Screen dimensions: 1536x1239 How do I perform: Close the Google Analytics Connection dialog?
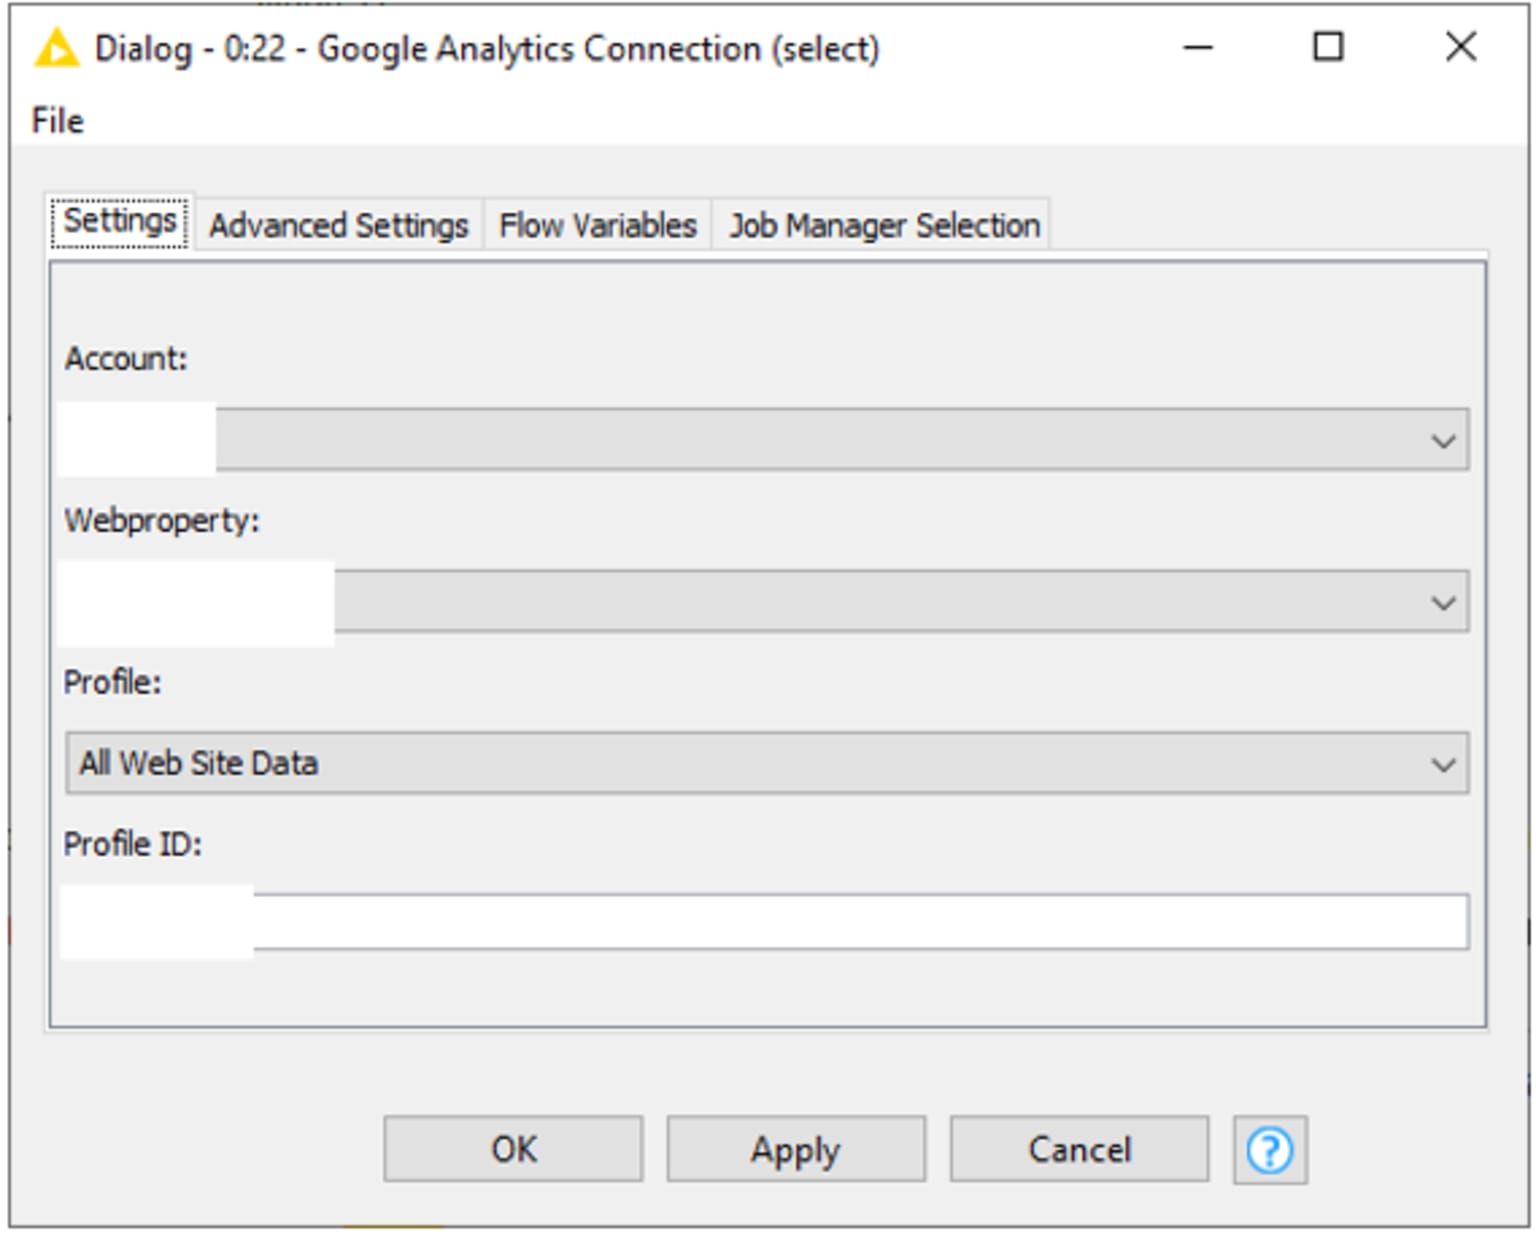point(1461,47)
